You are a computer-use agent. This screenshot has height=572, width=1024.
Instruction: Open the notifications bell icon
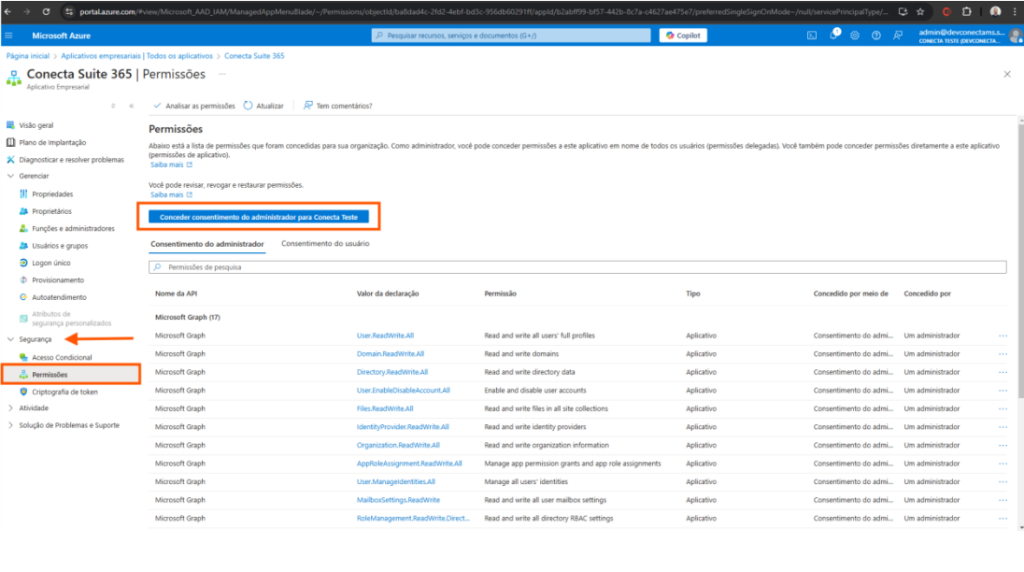click(834, 35)
